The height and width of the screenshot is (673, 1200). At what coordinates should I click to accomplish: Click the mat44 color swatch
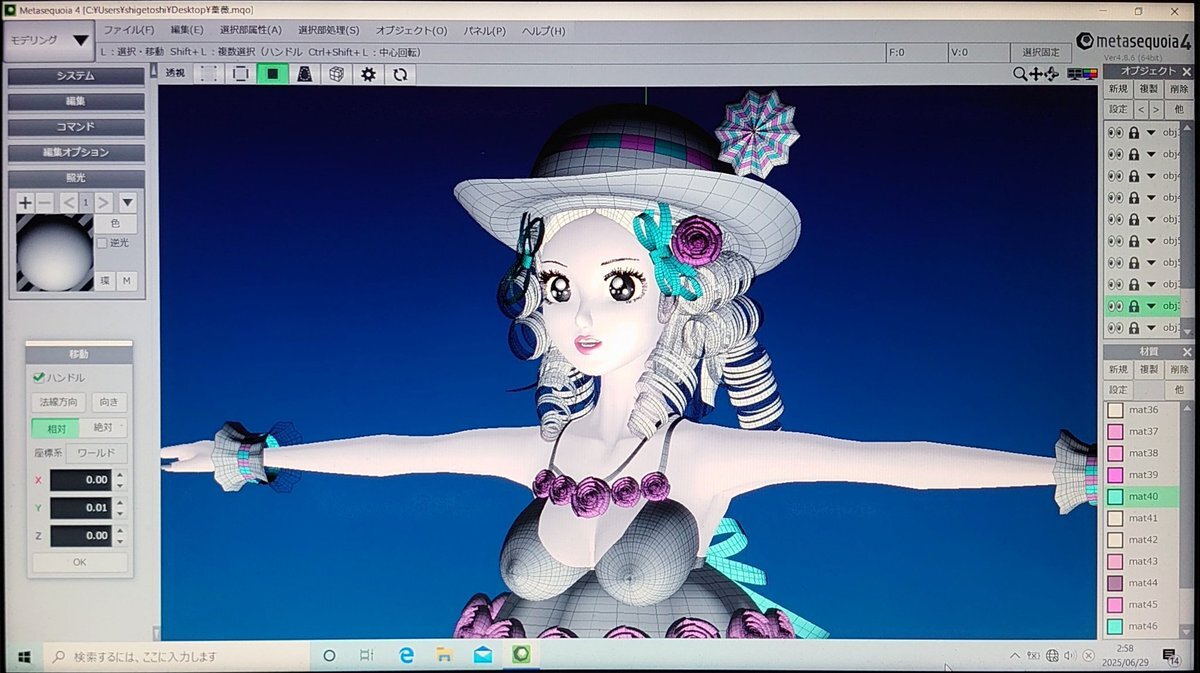coord(1115,583)
